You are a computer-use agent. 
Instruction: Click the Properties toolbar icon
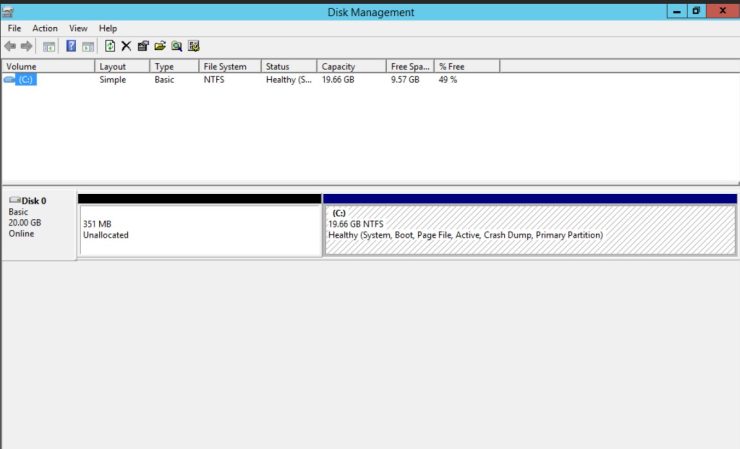[x=143, y=46]
